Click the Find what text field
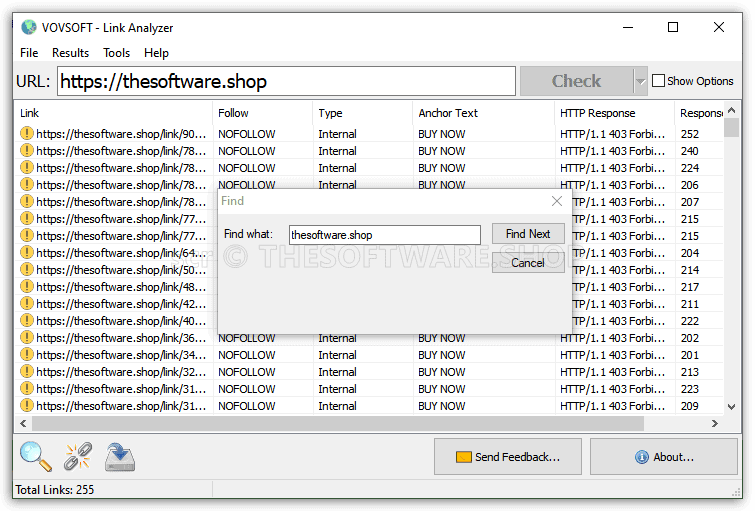The width and height of the screenshot is (755, 511). point(385,235)
